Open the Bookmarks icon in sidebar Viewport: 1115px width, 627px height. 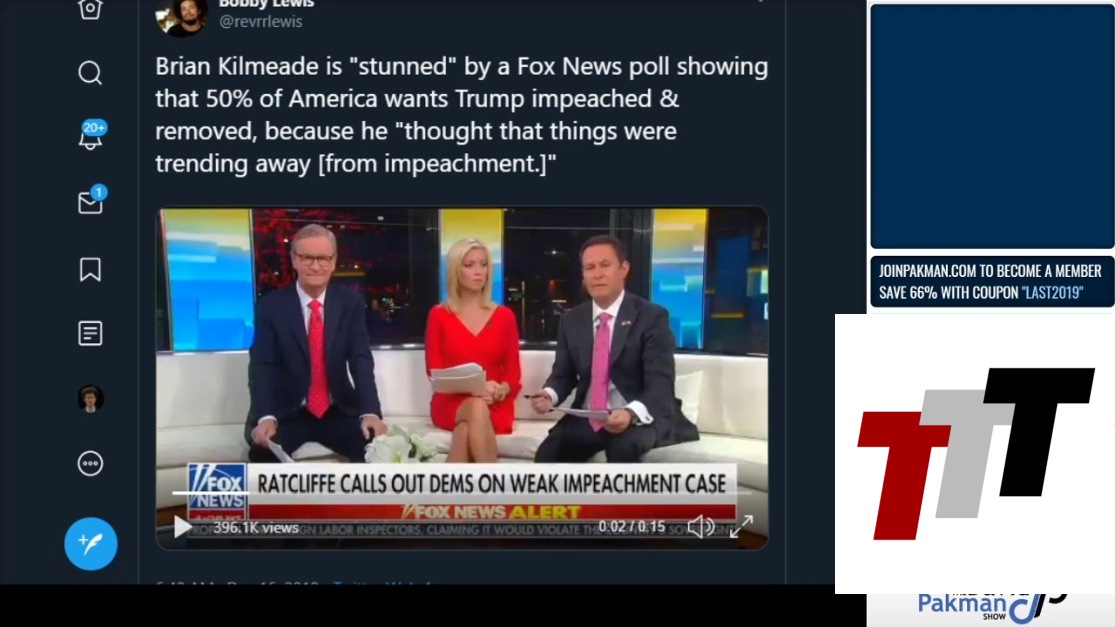click(x=90, y=269)
